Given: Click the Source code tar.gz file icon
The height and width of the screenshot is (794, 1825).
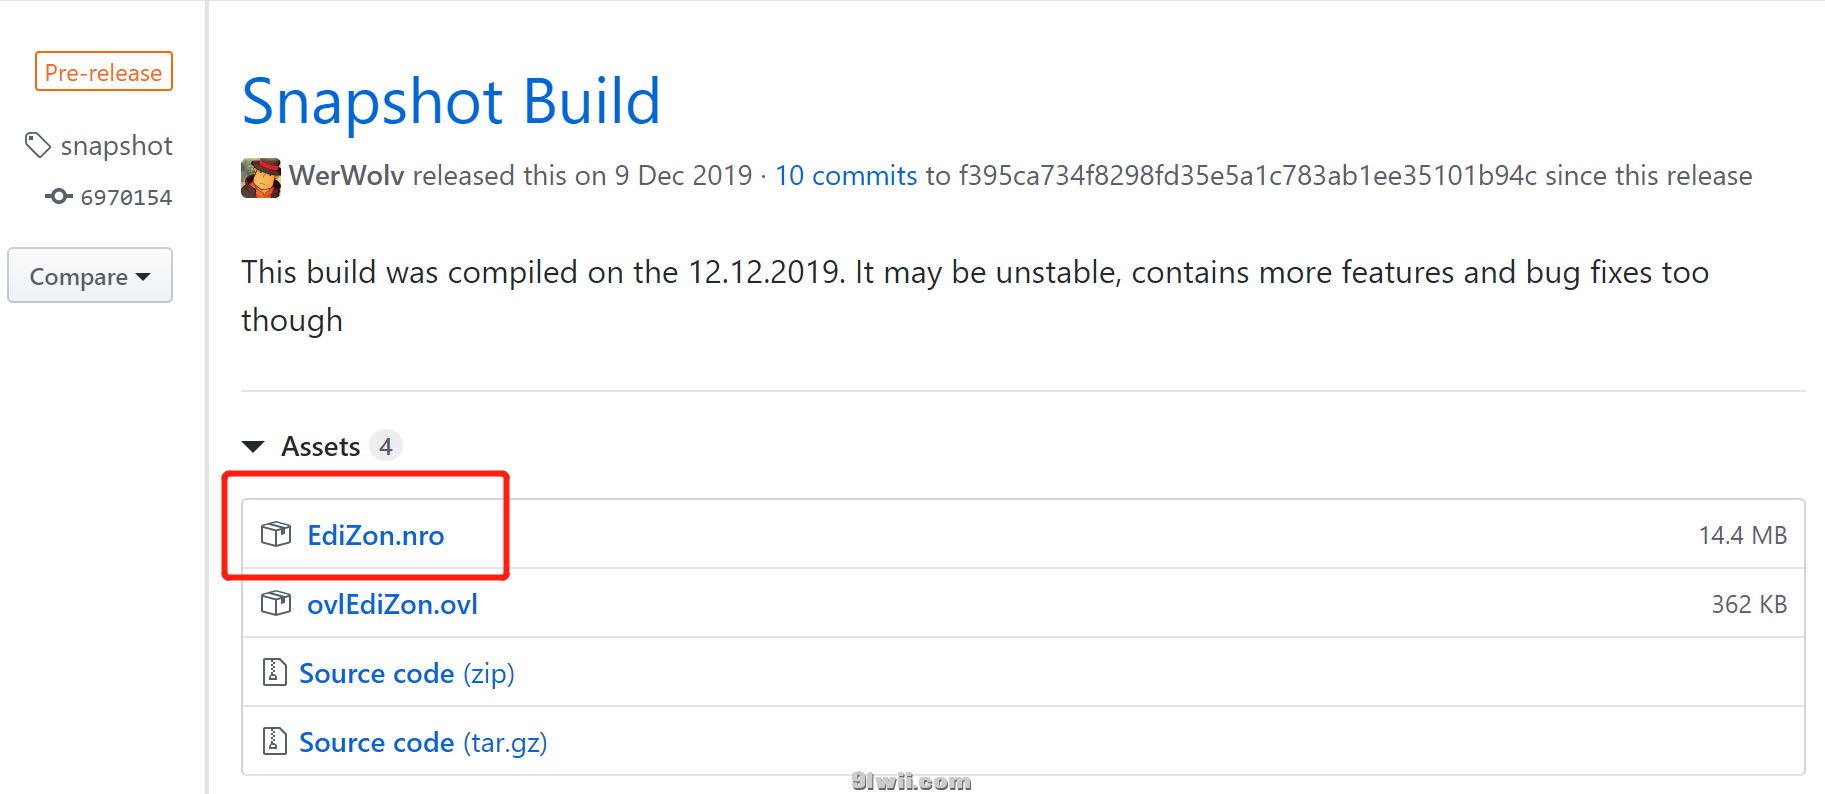Looking at the screenshot, I should click(x=274, y=741).
